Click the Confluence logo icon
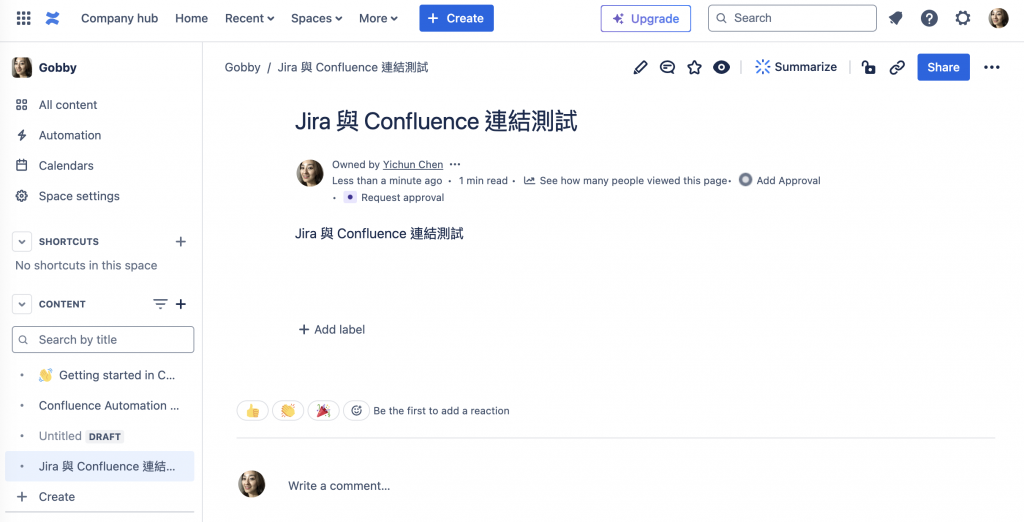This screenshot has width=1024, height=522. pyautogui.click(x=53, y=18)
